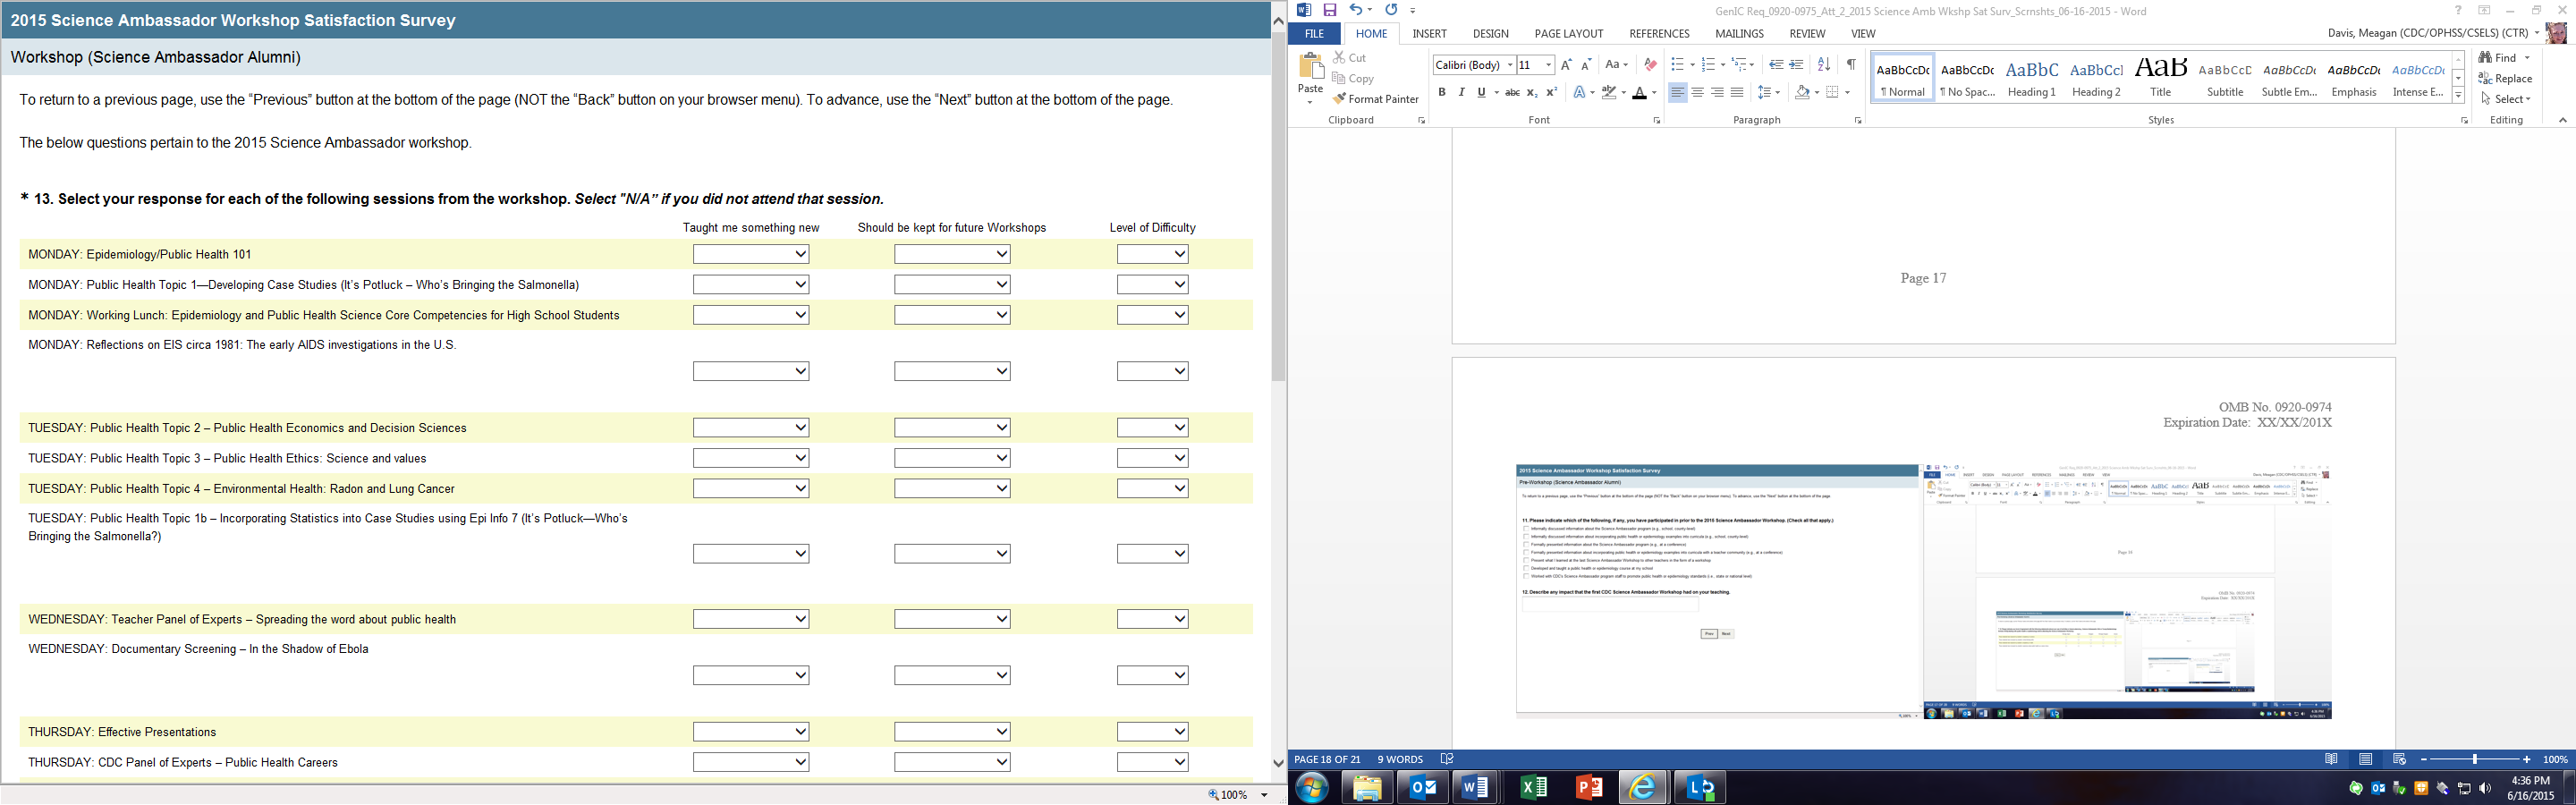Screen dimensions: 2576x805
Task: Click the Sort paragraph icon
Action: point(1823,65)
